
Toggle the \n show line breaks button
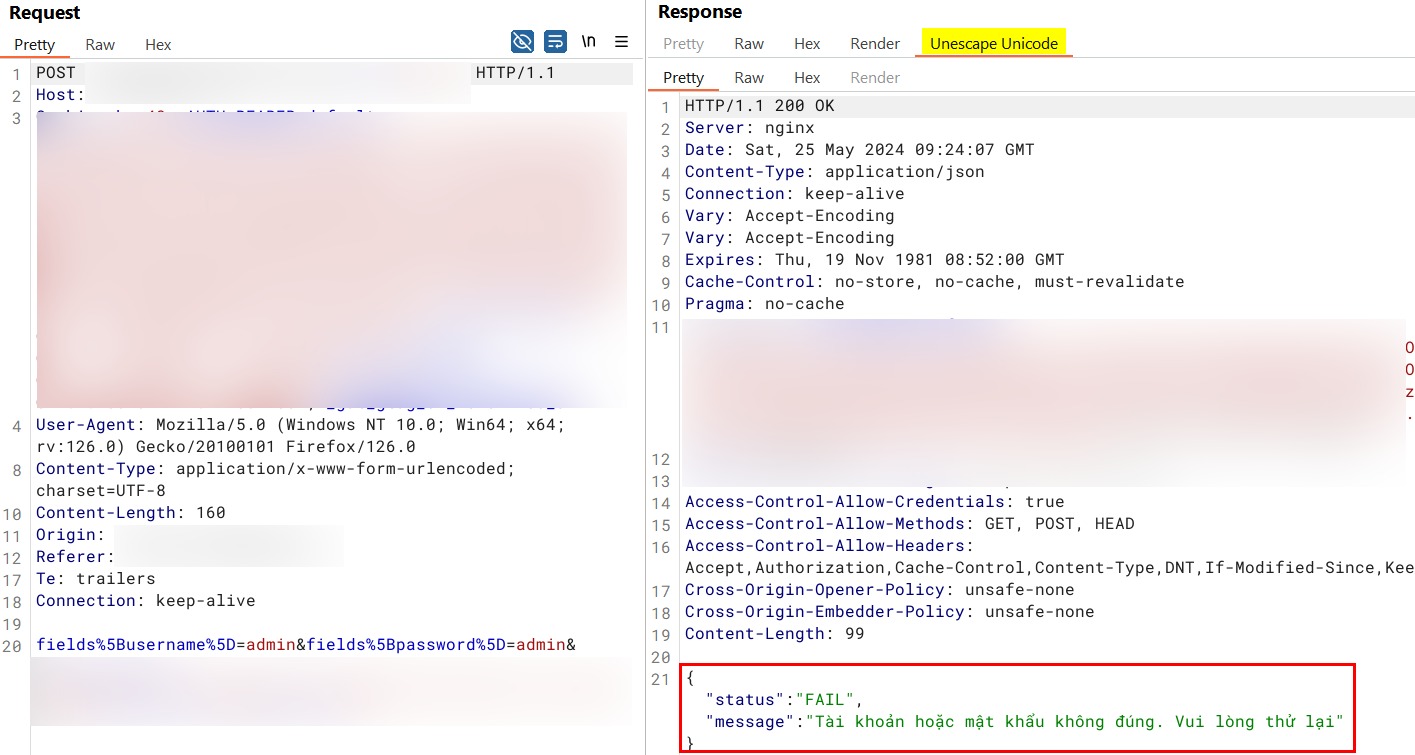[589, 41]
